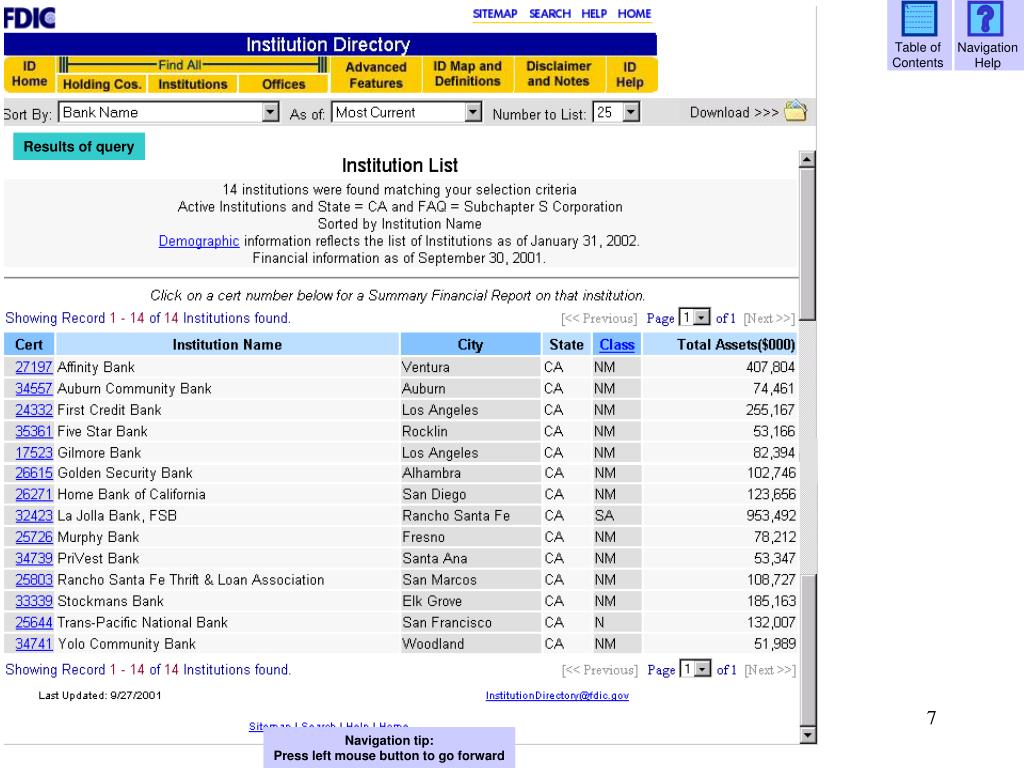1024x768 pixels.
Task: Open Advanced Features tab
Action: coord(376,75)
